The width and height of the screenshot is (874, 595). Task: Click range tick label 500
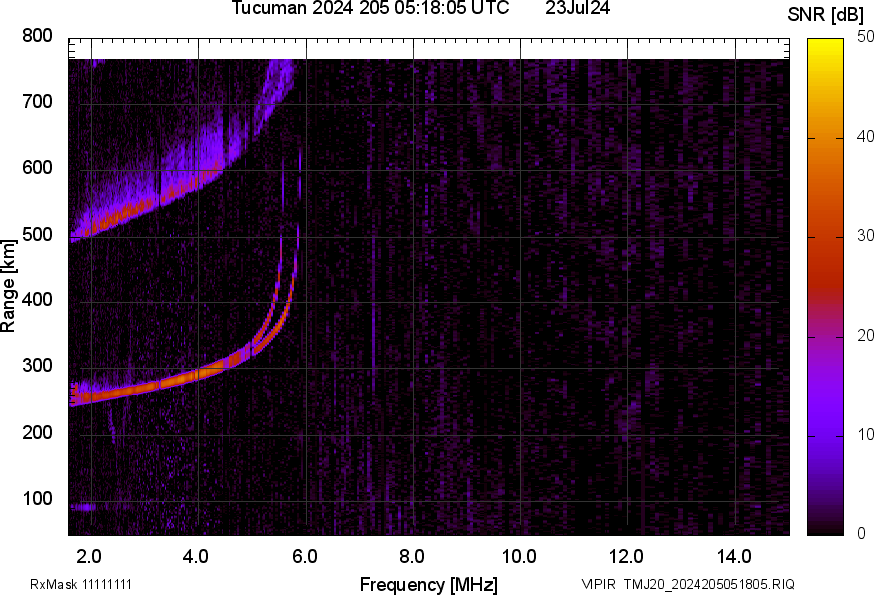(x=37, y=234)
